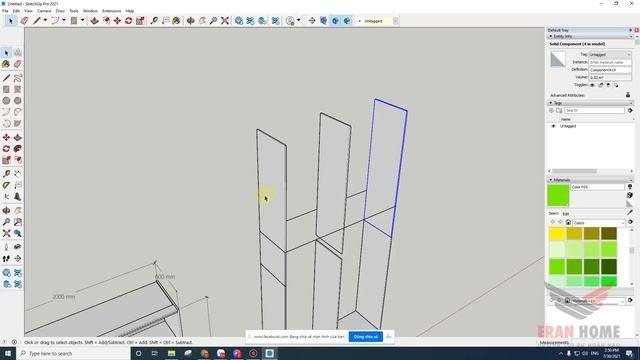
Task: Click the Add Tag Folder button
Action: point(559,111)
